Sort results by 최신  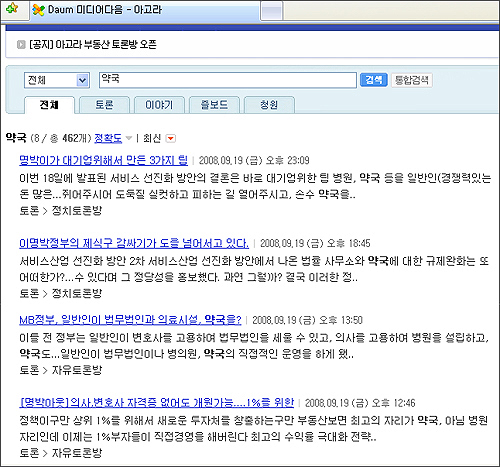pyautogui.click(x=152, y=138)
